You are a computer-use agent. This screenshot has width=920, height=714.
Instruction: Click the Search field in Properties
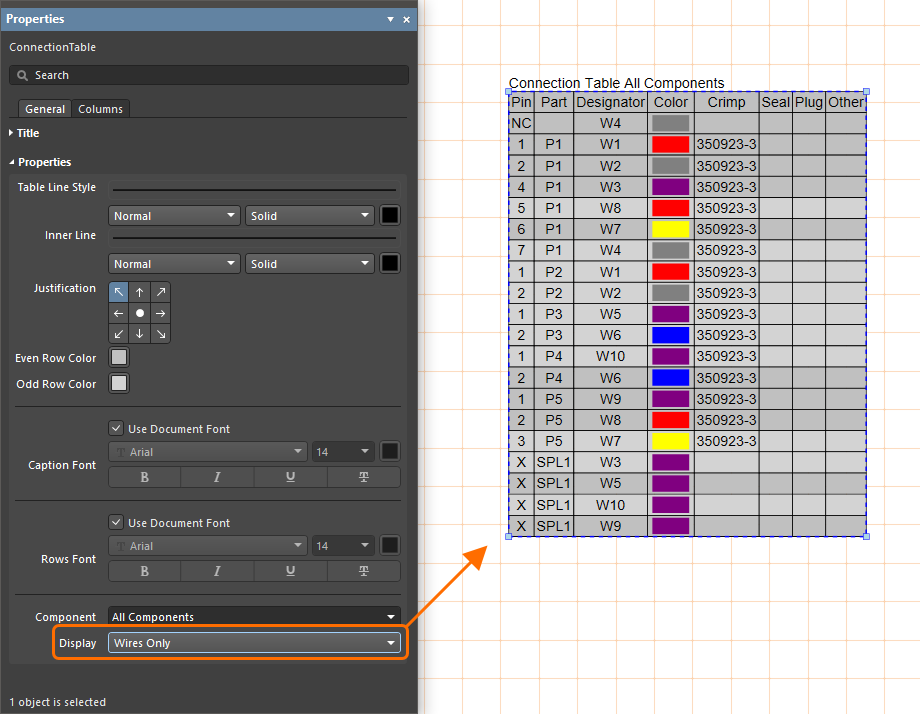pyautogui.click(x=209, y=75)
